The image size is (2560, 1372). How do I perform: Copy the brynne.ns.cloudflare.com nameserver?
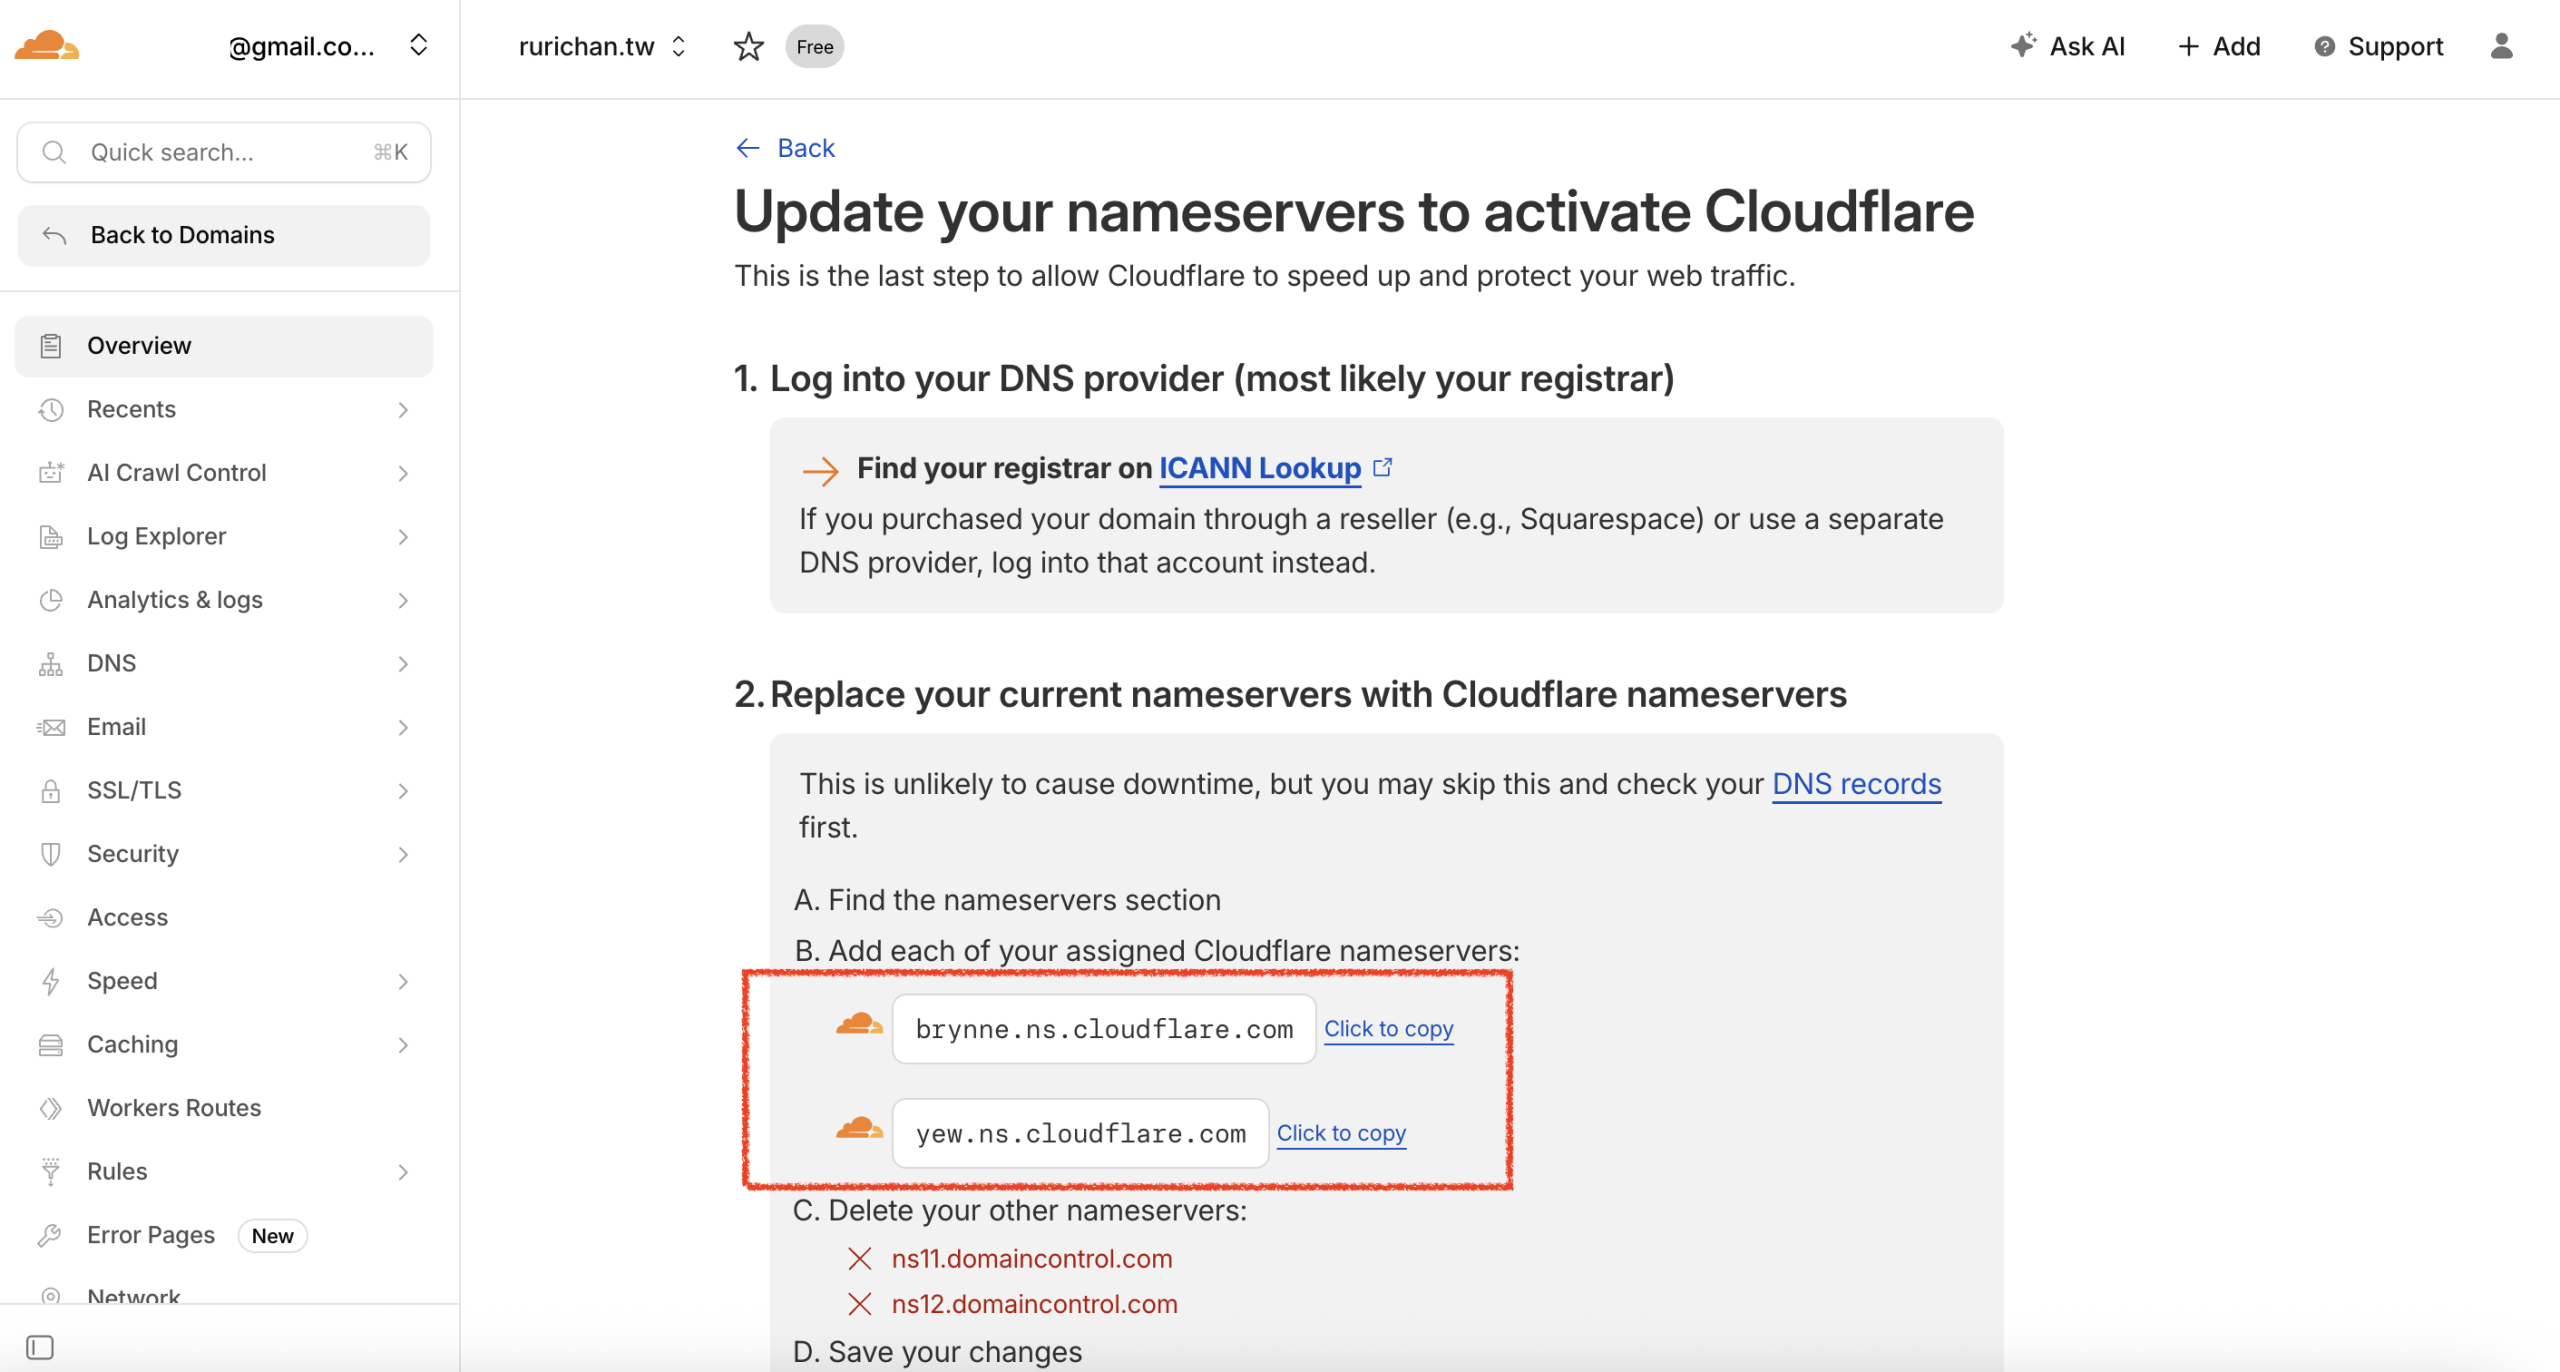coord(1388,1028)
